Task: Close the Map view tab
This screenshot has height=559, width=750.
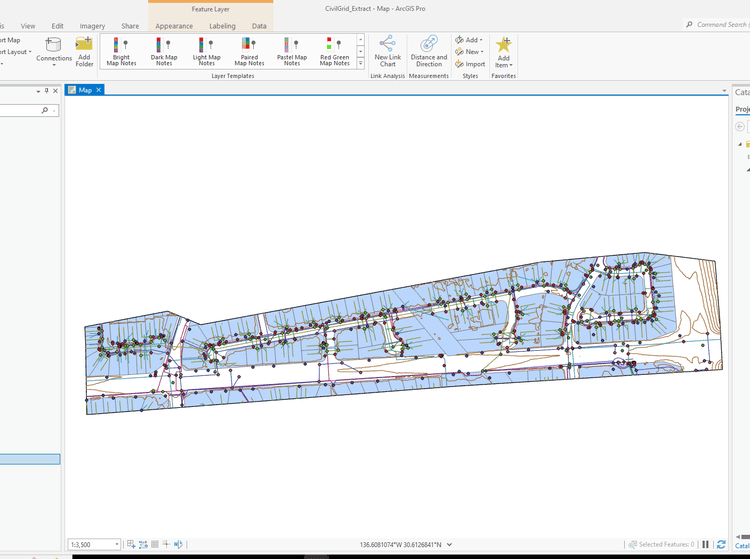Action: click(99, 90)
